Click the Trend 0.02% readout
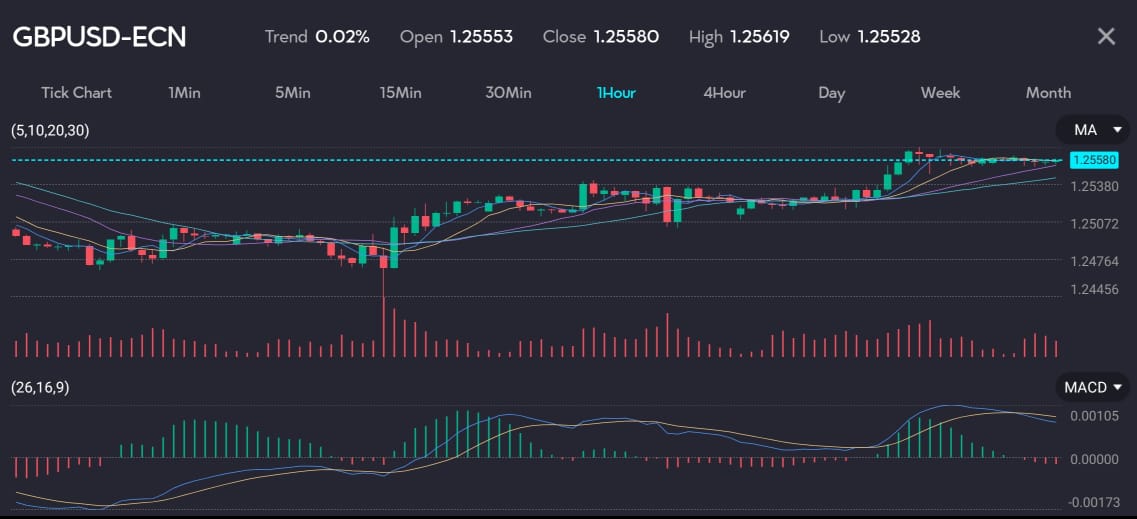The image size is (1137, 519). [317, 37]
